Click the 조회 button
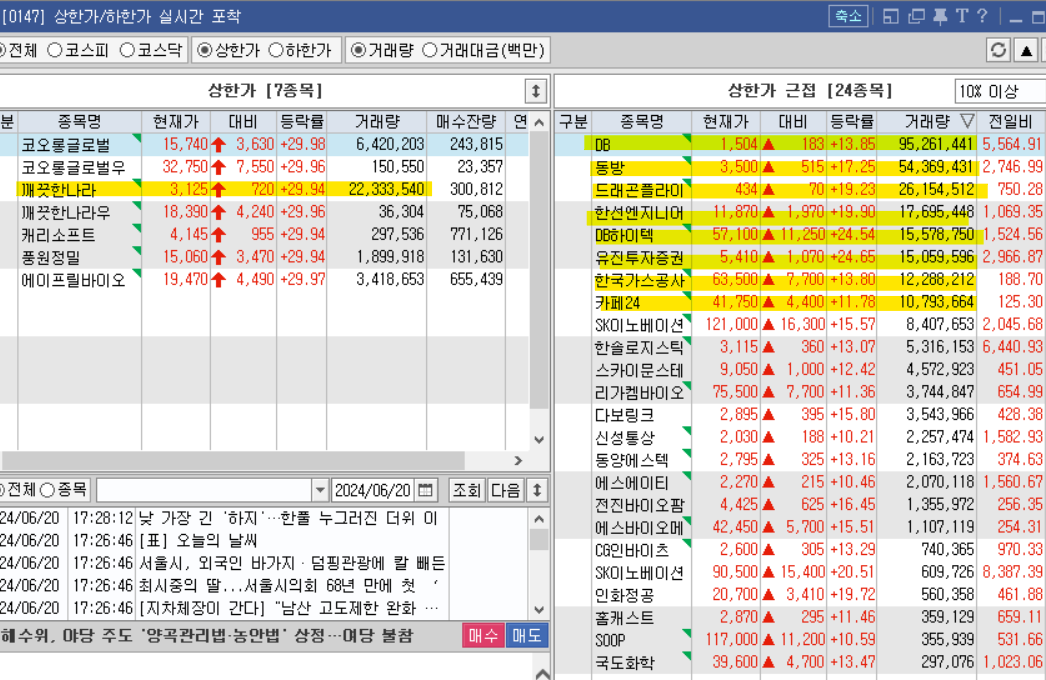Viewport: 1046px width, 680px height. (x=466, y=490)
